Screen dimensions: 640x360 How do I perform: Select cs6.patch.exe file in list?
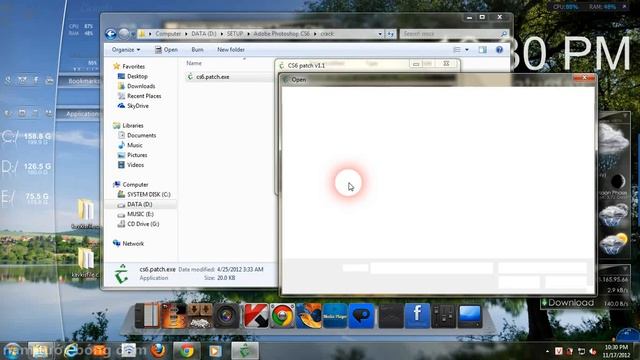click(212, 77)
